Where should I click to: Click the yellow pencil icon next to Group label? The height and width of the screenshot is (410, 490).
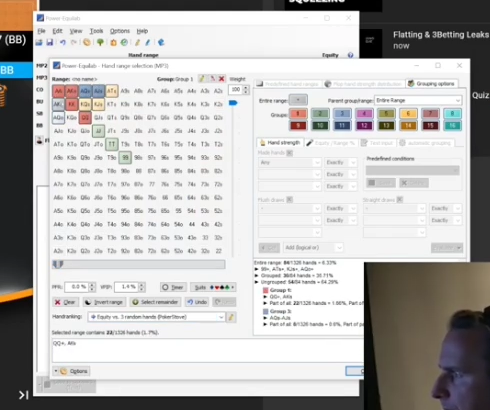[202, 79]
